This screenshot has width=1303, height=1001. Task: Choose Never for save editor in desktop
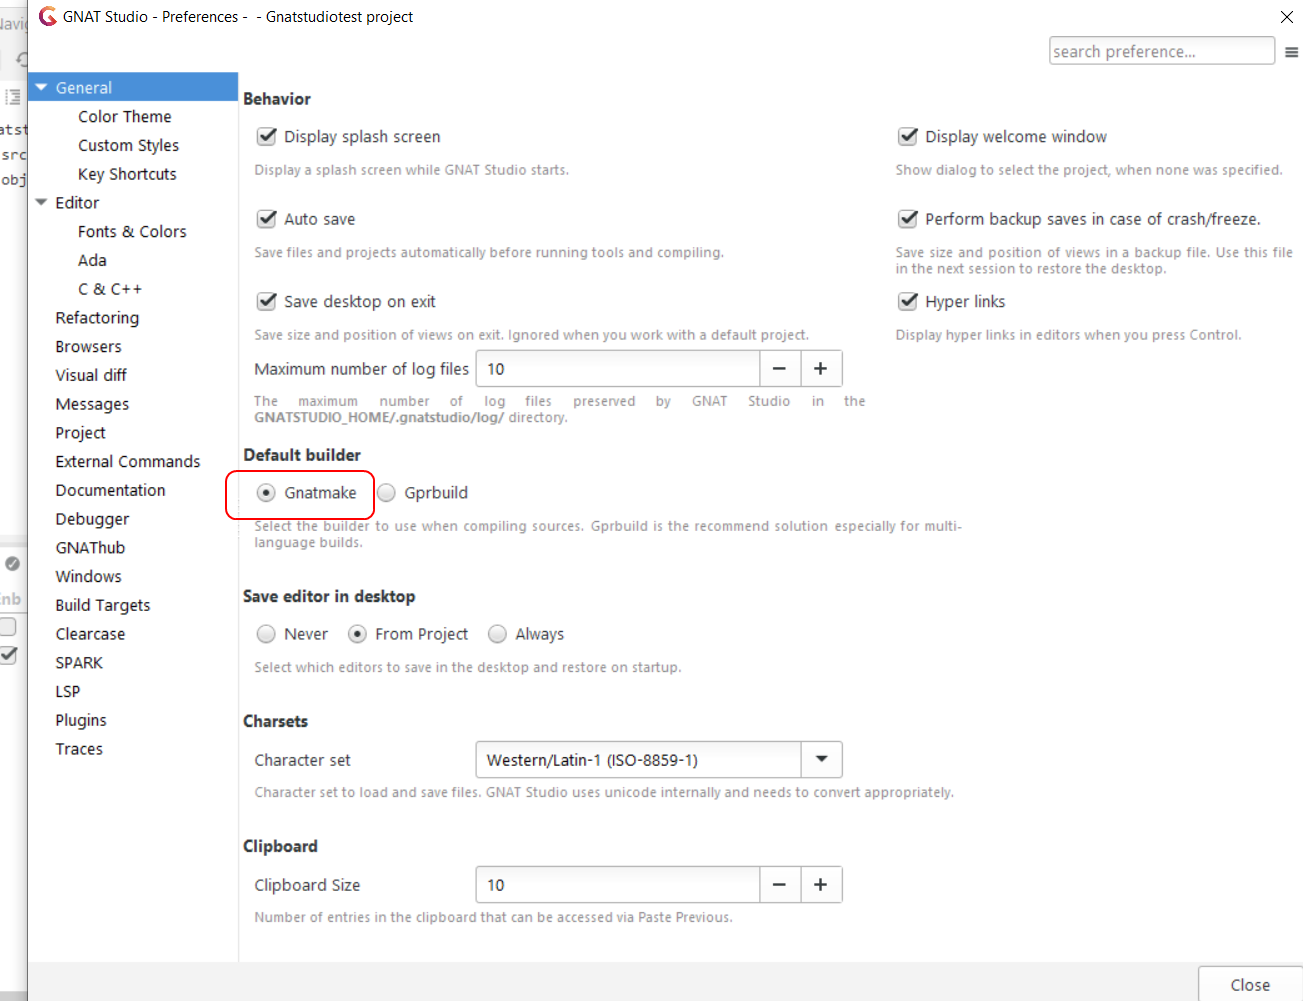pos(266,634)
